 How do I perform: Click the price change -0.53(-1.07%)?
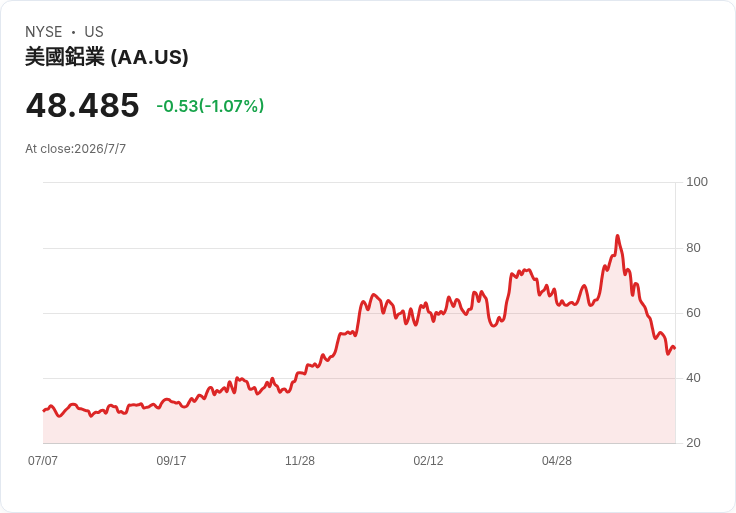coord(210,106)
